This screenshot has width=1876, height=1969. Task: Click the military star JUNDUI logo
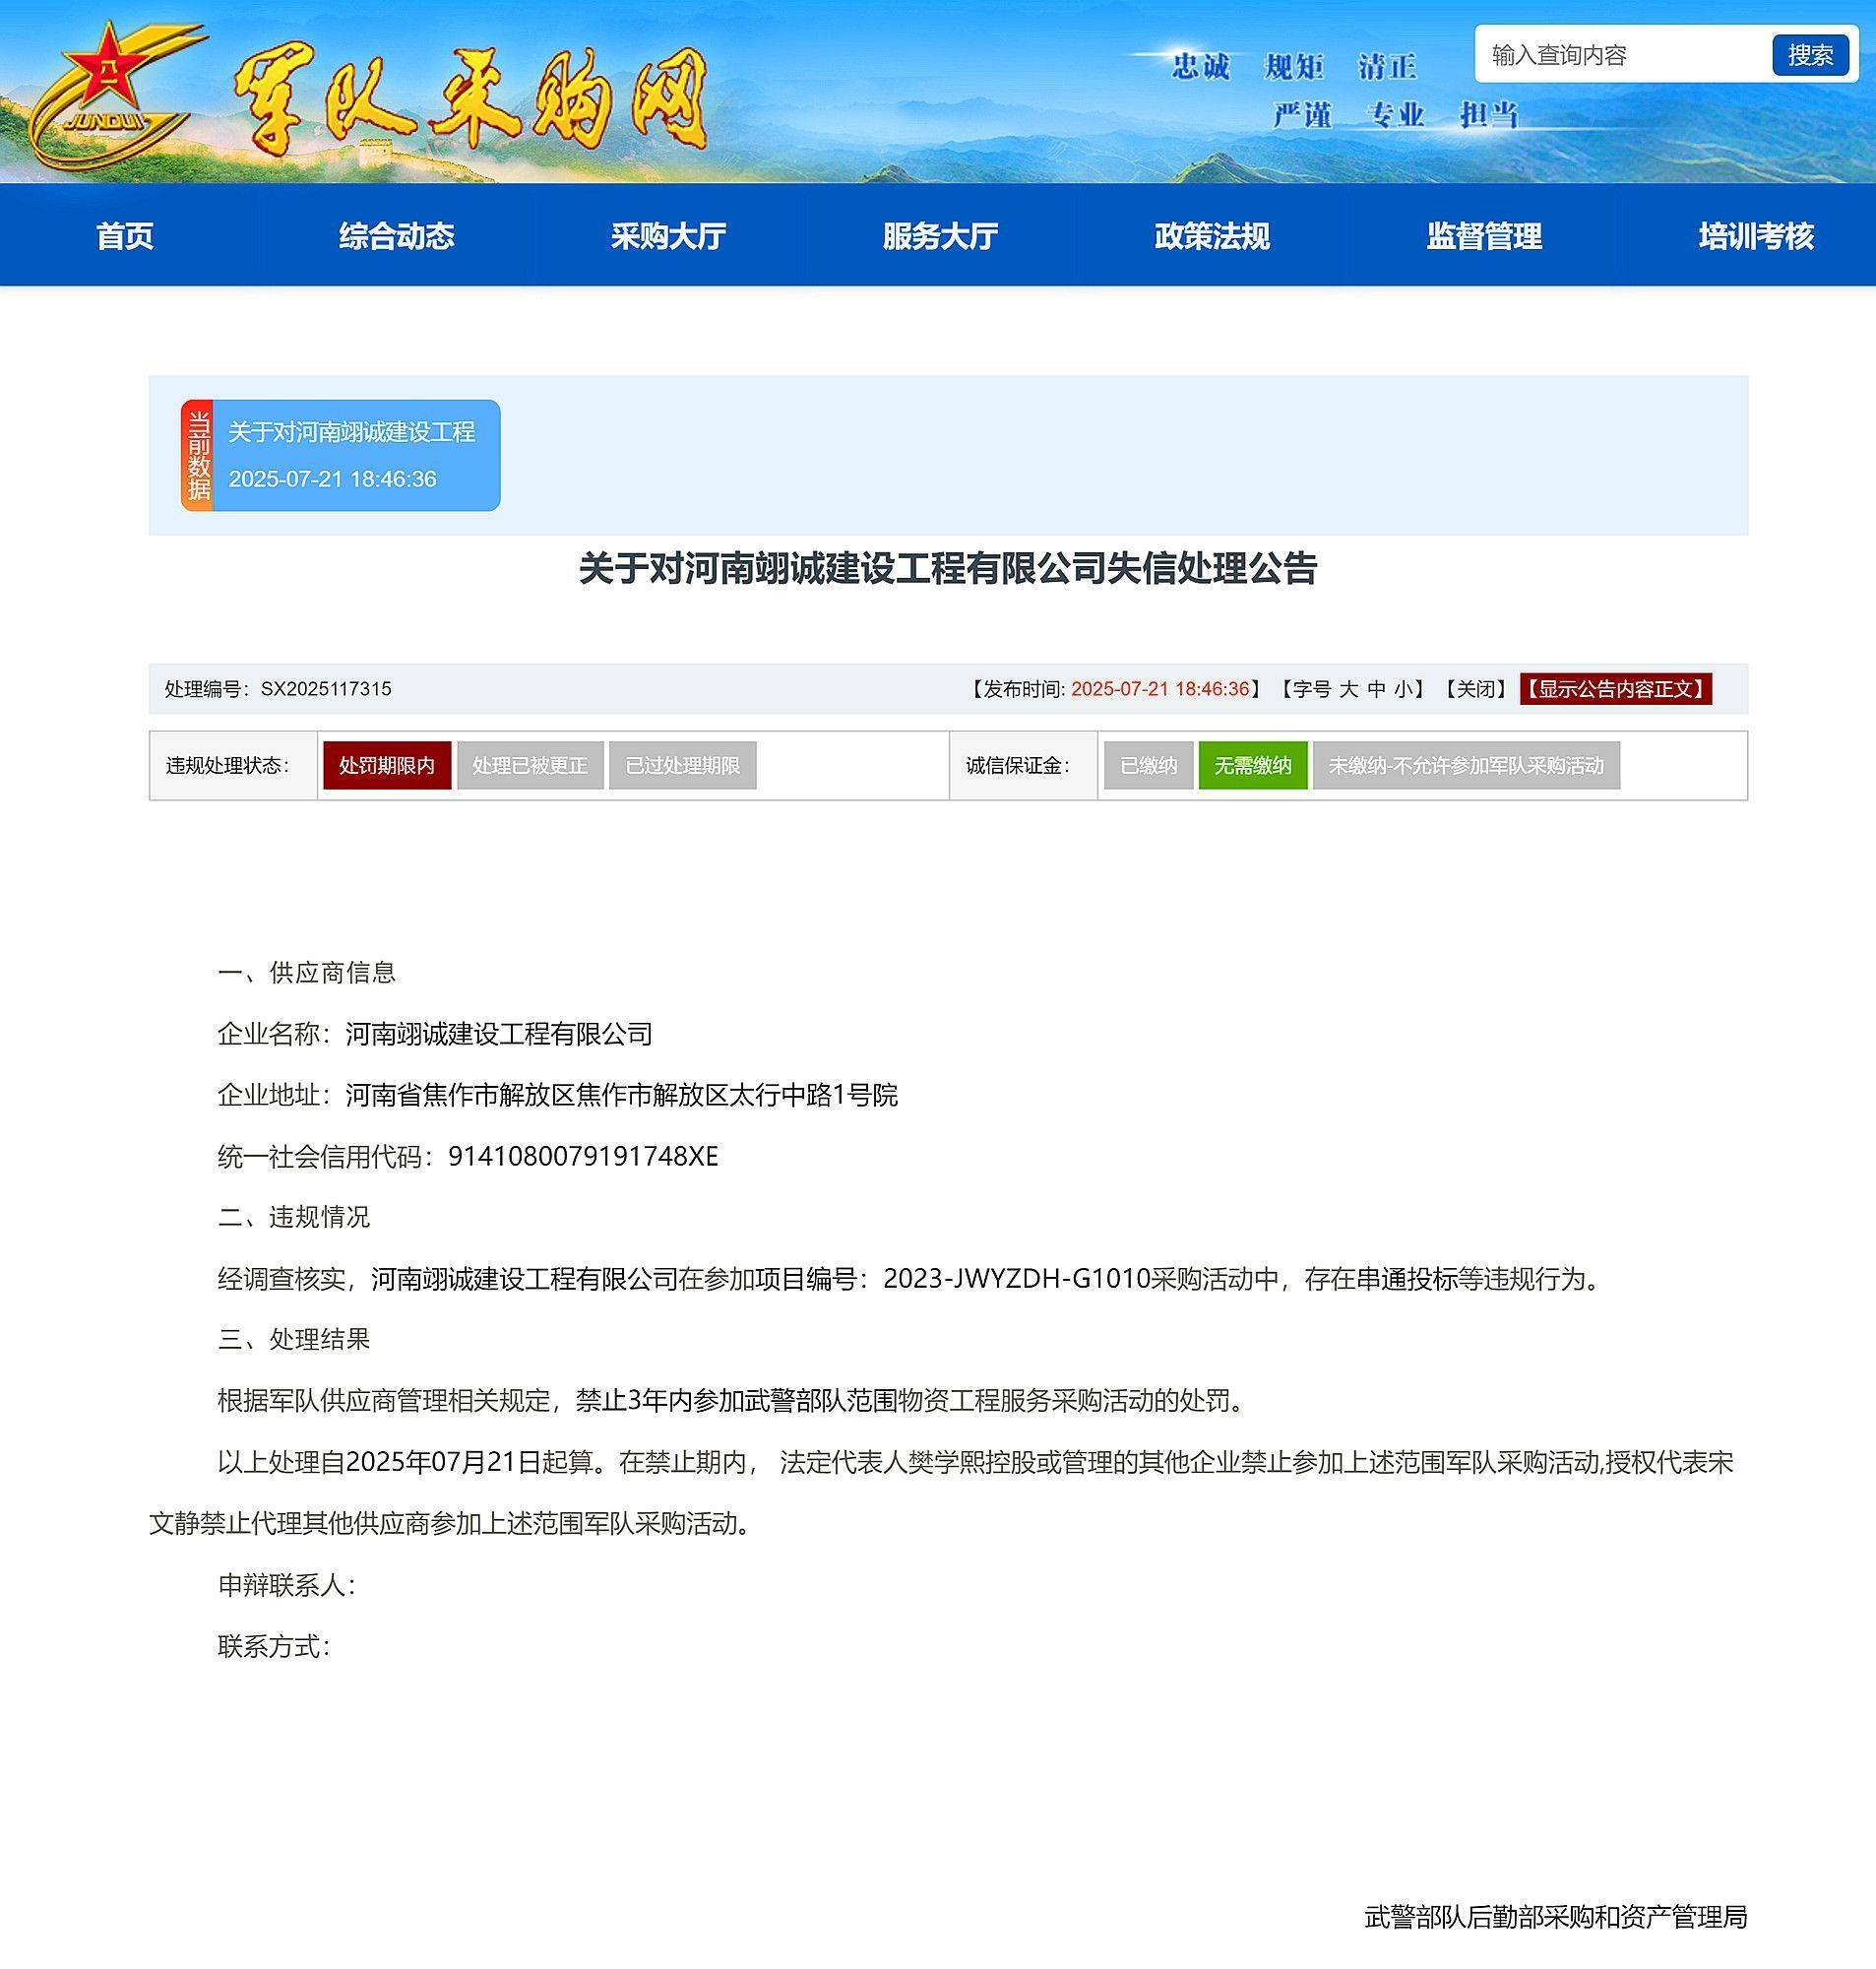pos(117,98)
